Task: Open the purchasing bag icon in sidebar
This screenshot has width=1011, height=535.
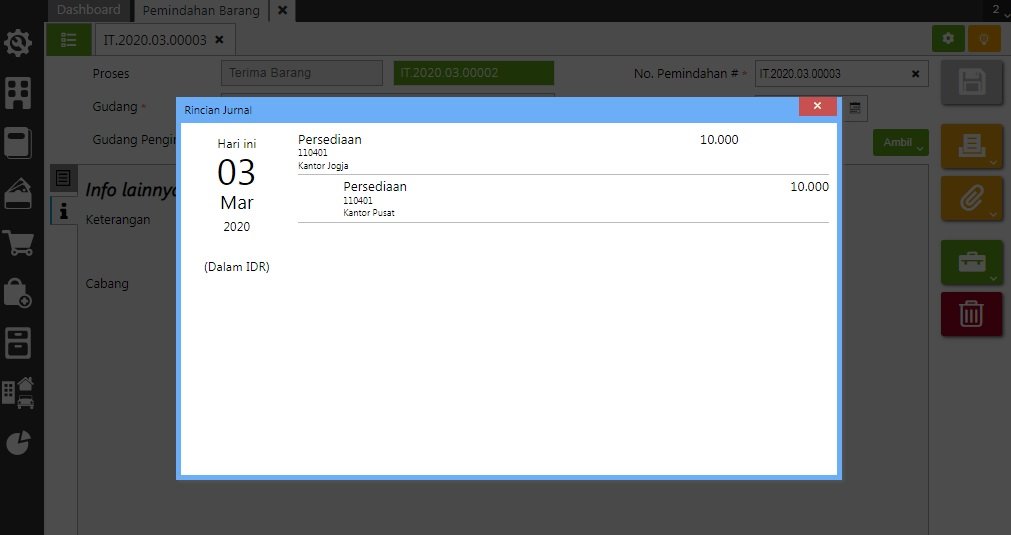Action: coord(18,293)
